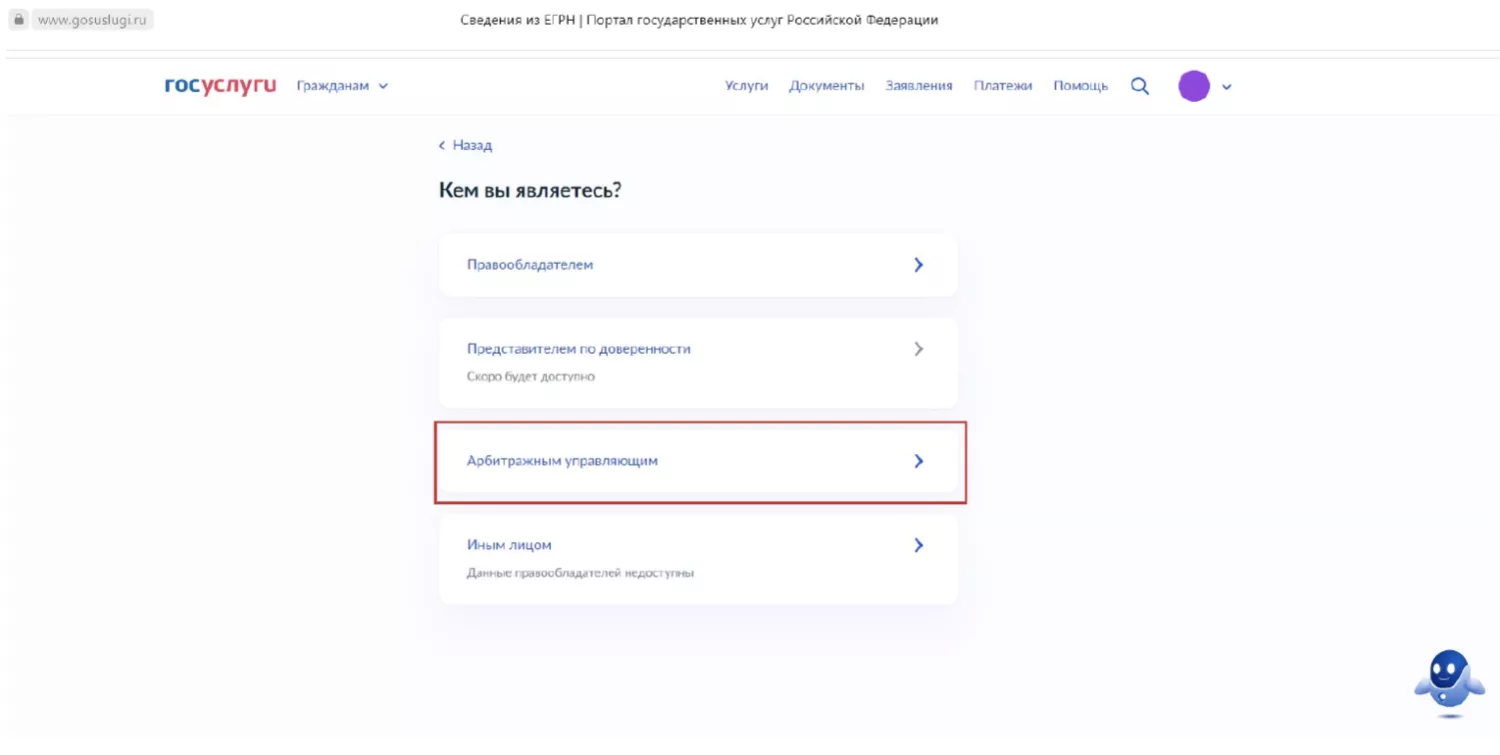The width and height of the screenshot is (1500, 755).
Task: Click arrow icon on Правообладателем card
Action: [x=918, y=265]
